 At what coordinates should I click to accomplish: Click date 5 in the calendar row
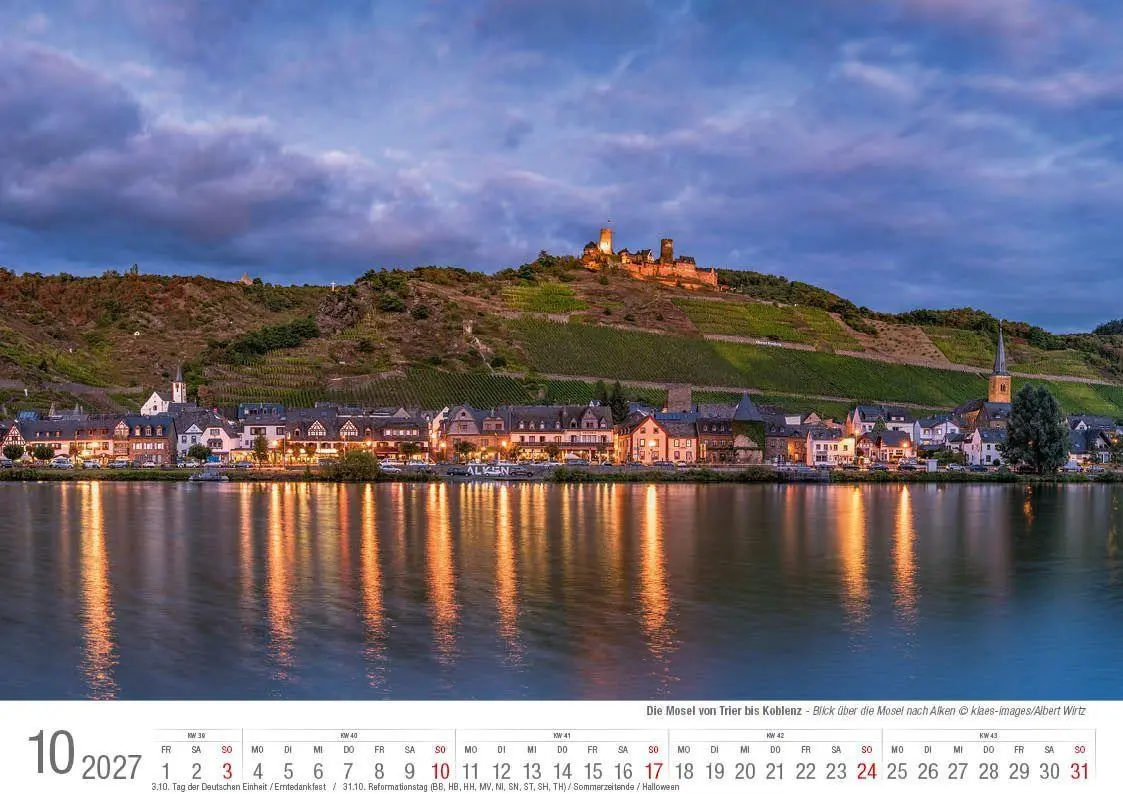(288, 770)
